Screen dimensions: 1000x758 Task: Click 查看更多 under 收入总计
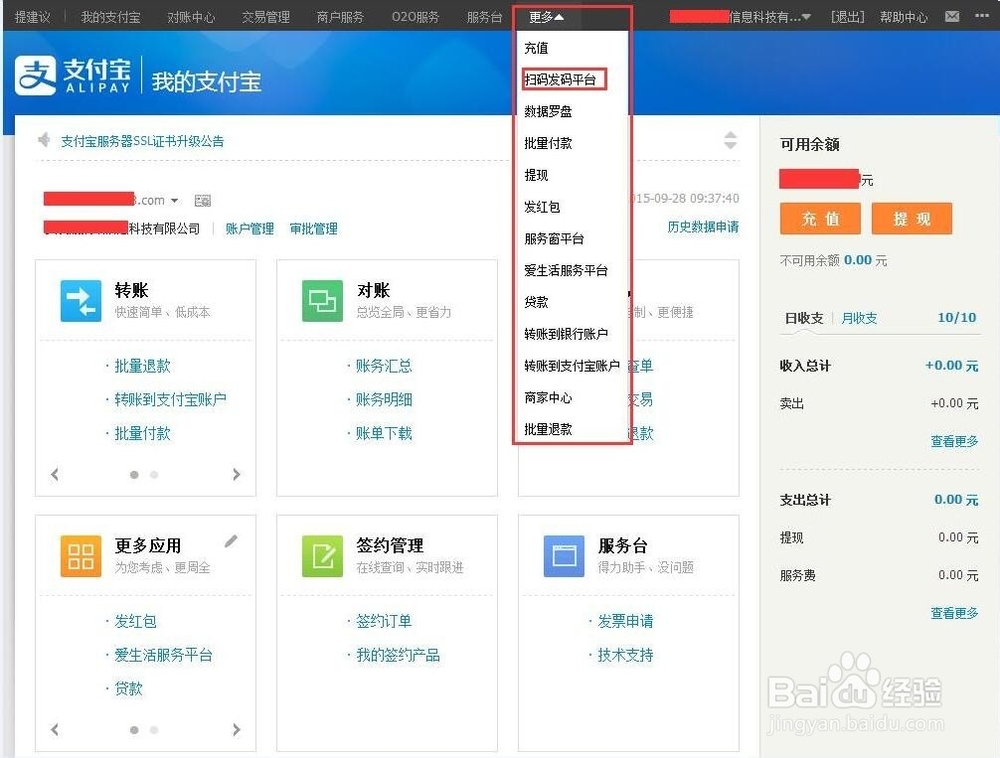tap(954, 441)
